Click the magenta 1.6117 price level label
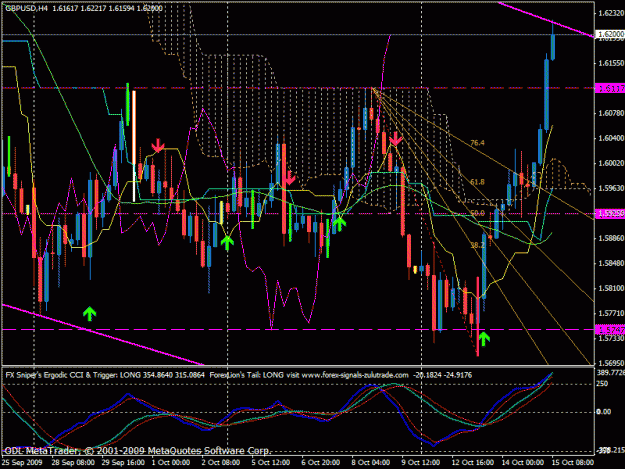The width and height of the screenshot is (625, 469). coord(610,88)
